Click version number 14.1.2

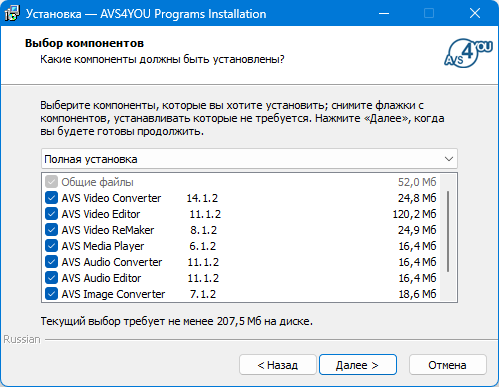202,198
